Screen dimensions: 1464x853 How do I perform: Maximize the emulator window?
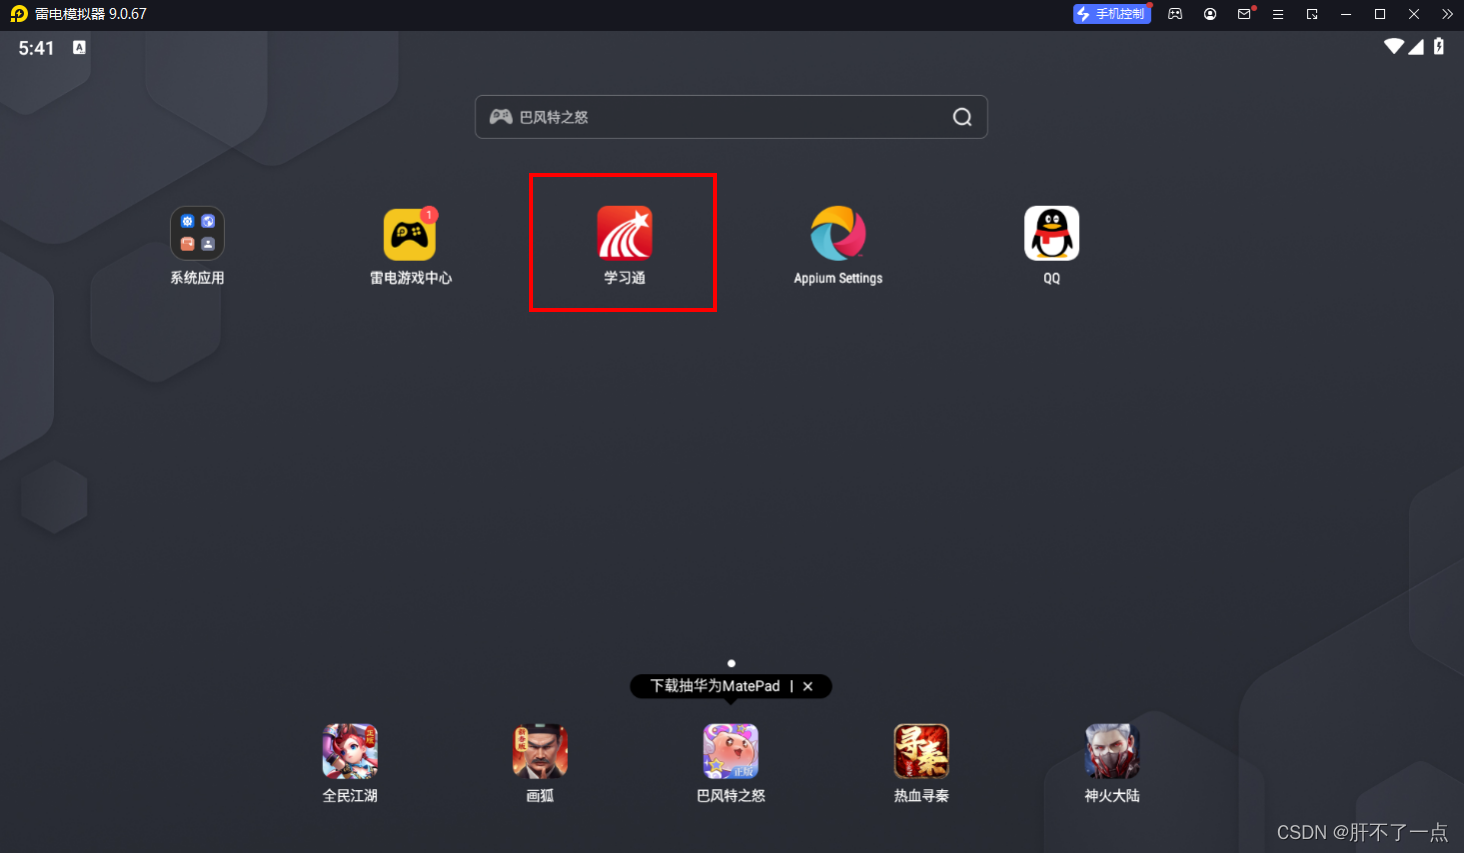[1380, 14]
